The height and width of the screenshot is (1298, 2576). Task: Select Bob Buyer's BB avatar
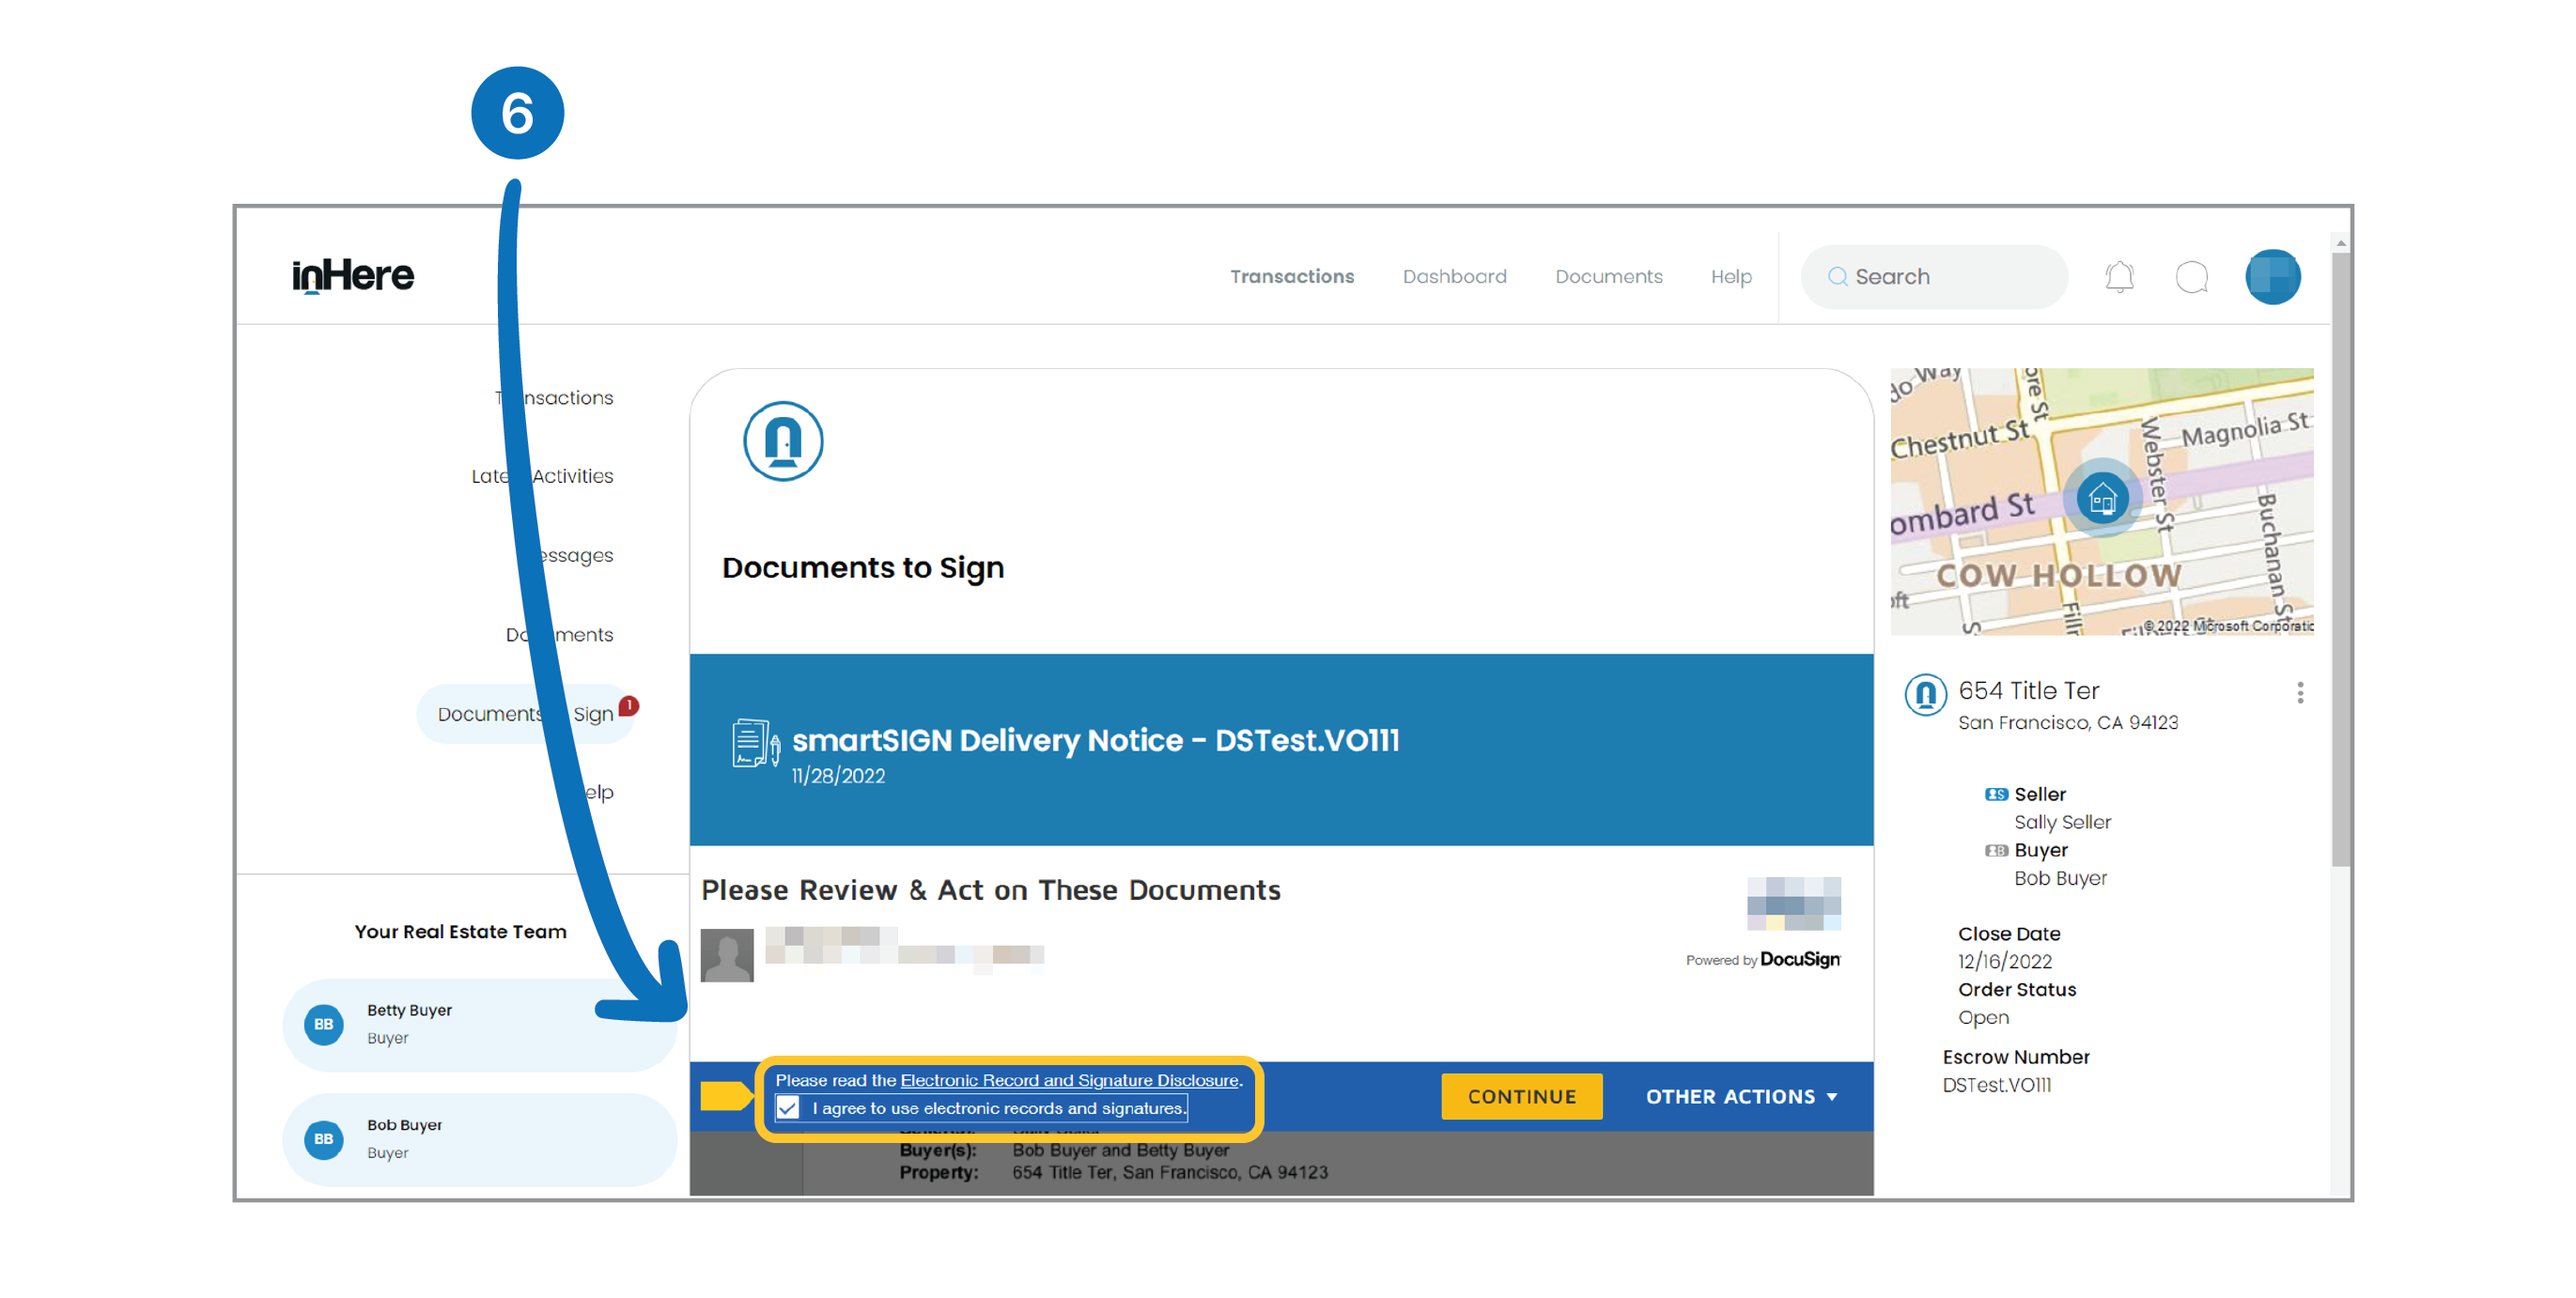coord(322,1139)
